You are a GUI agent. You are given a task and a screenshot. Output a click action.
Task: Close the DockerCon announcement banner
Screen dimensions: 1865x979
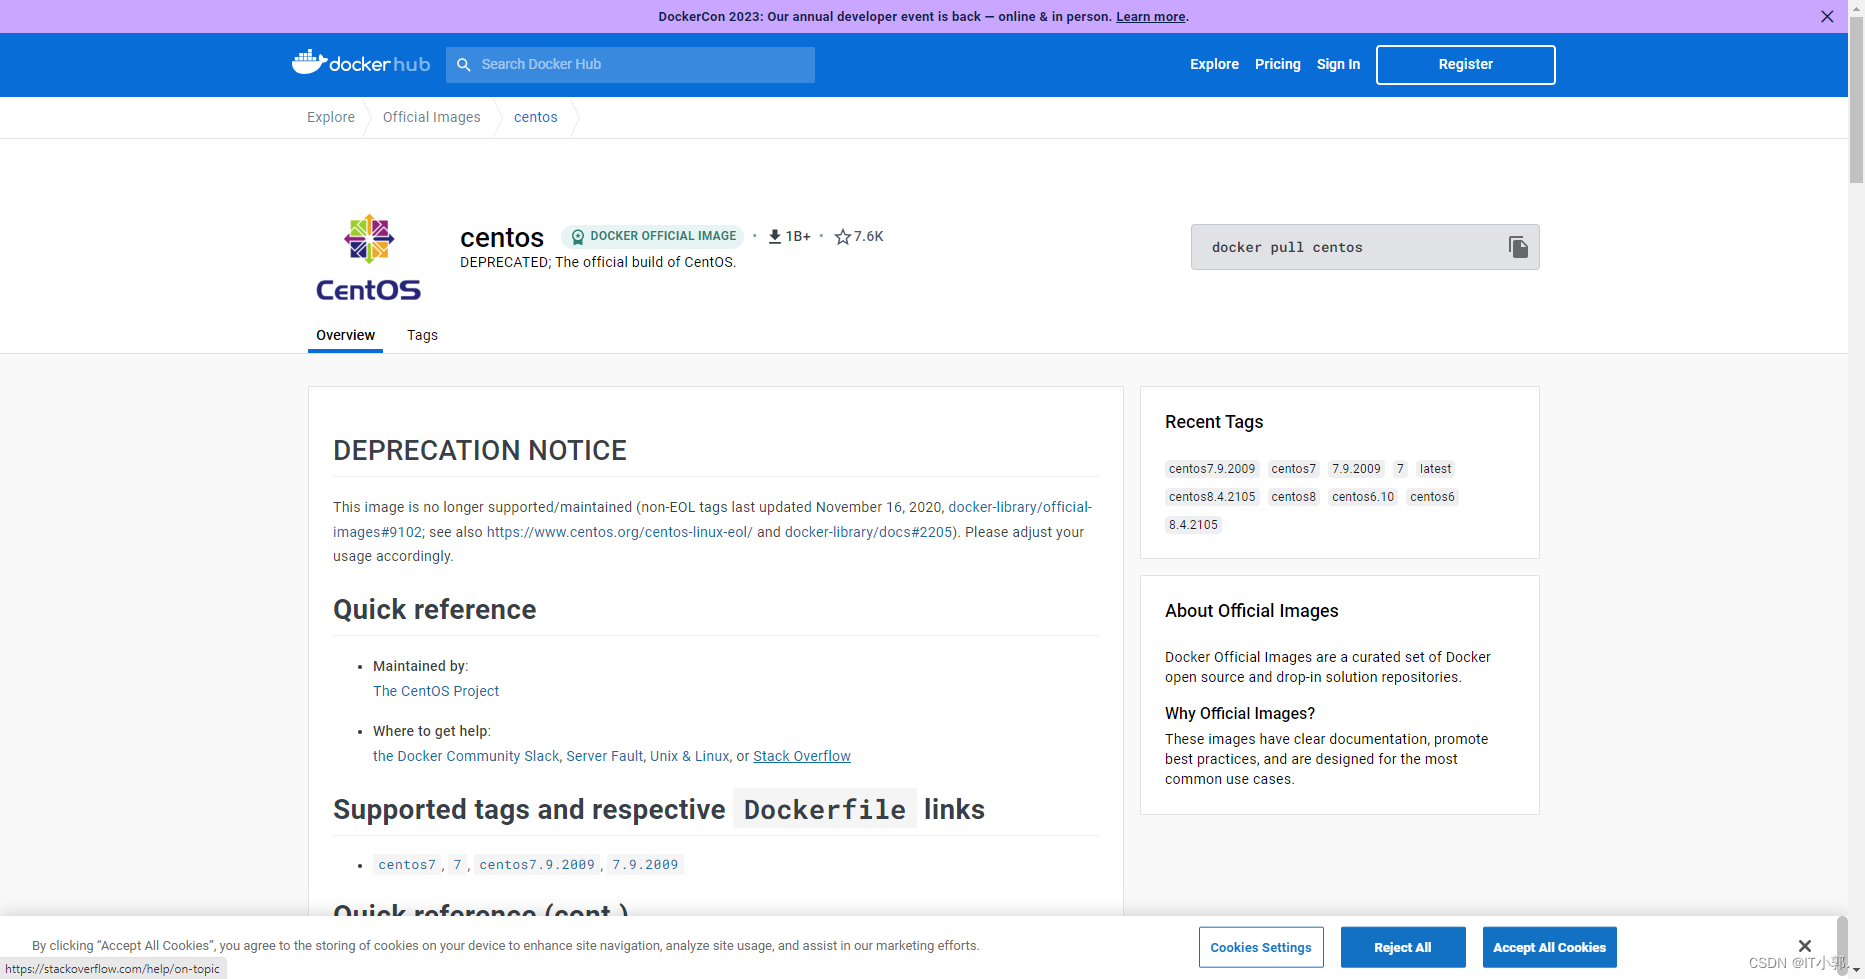pos(1827,16)
